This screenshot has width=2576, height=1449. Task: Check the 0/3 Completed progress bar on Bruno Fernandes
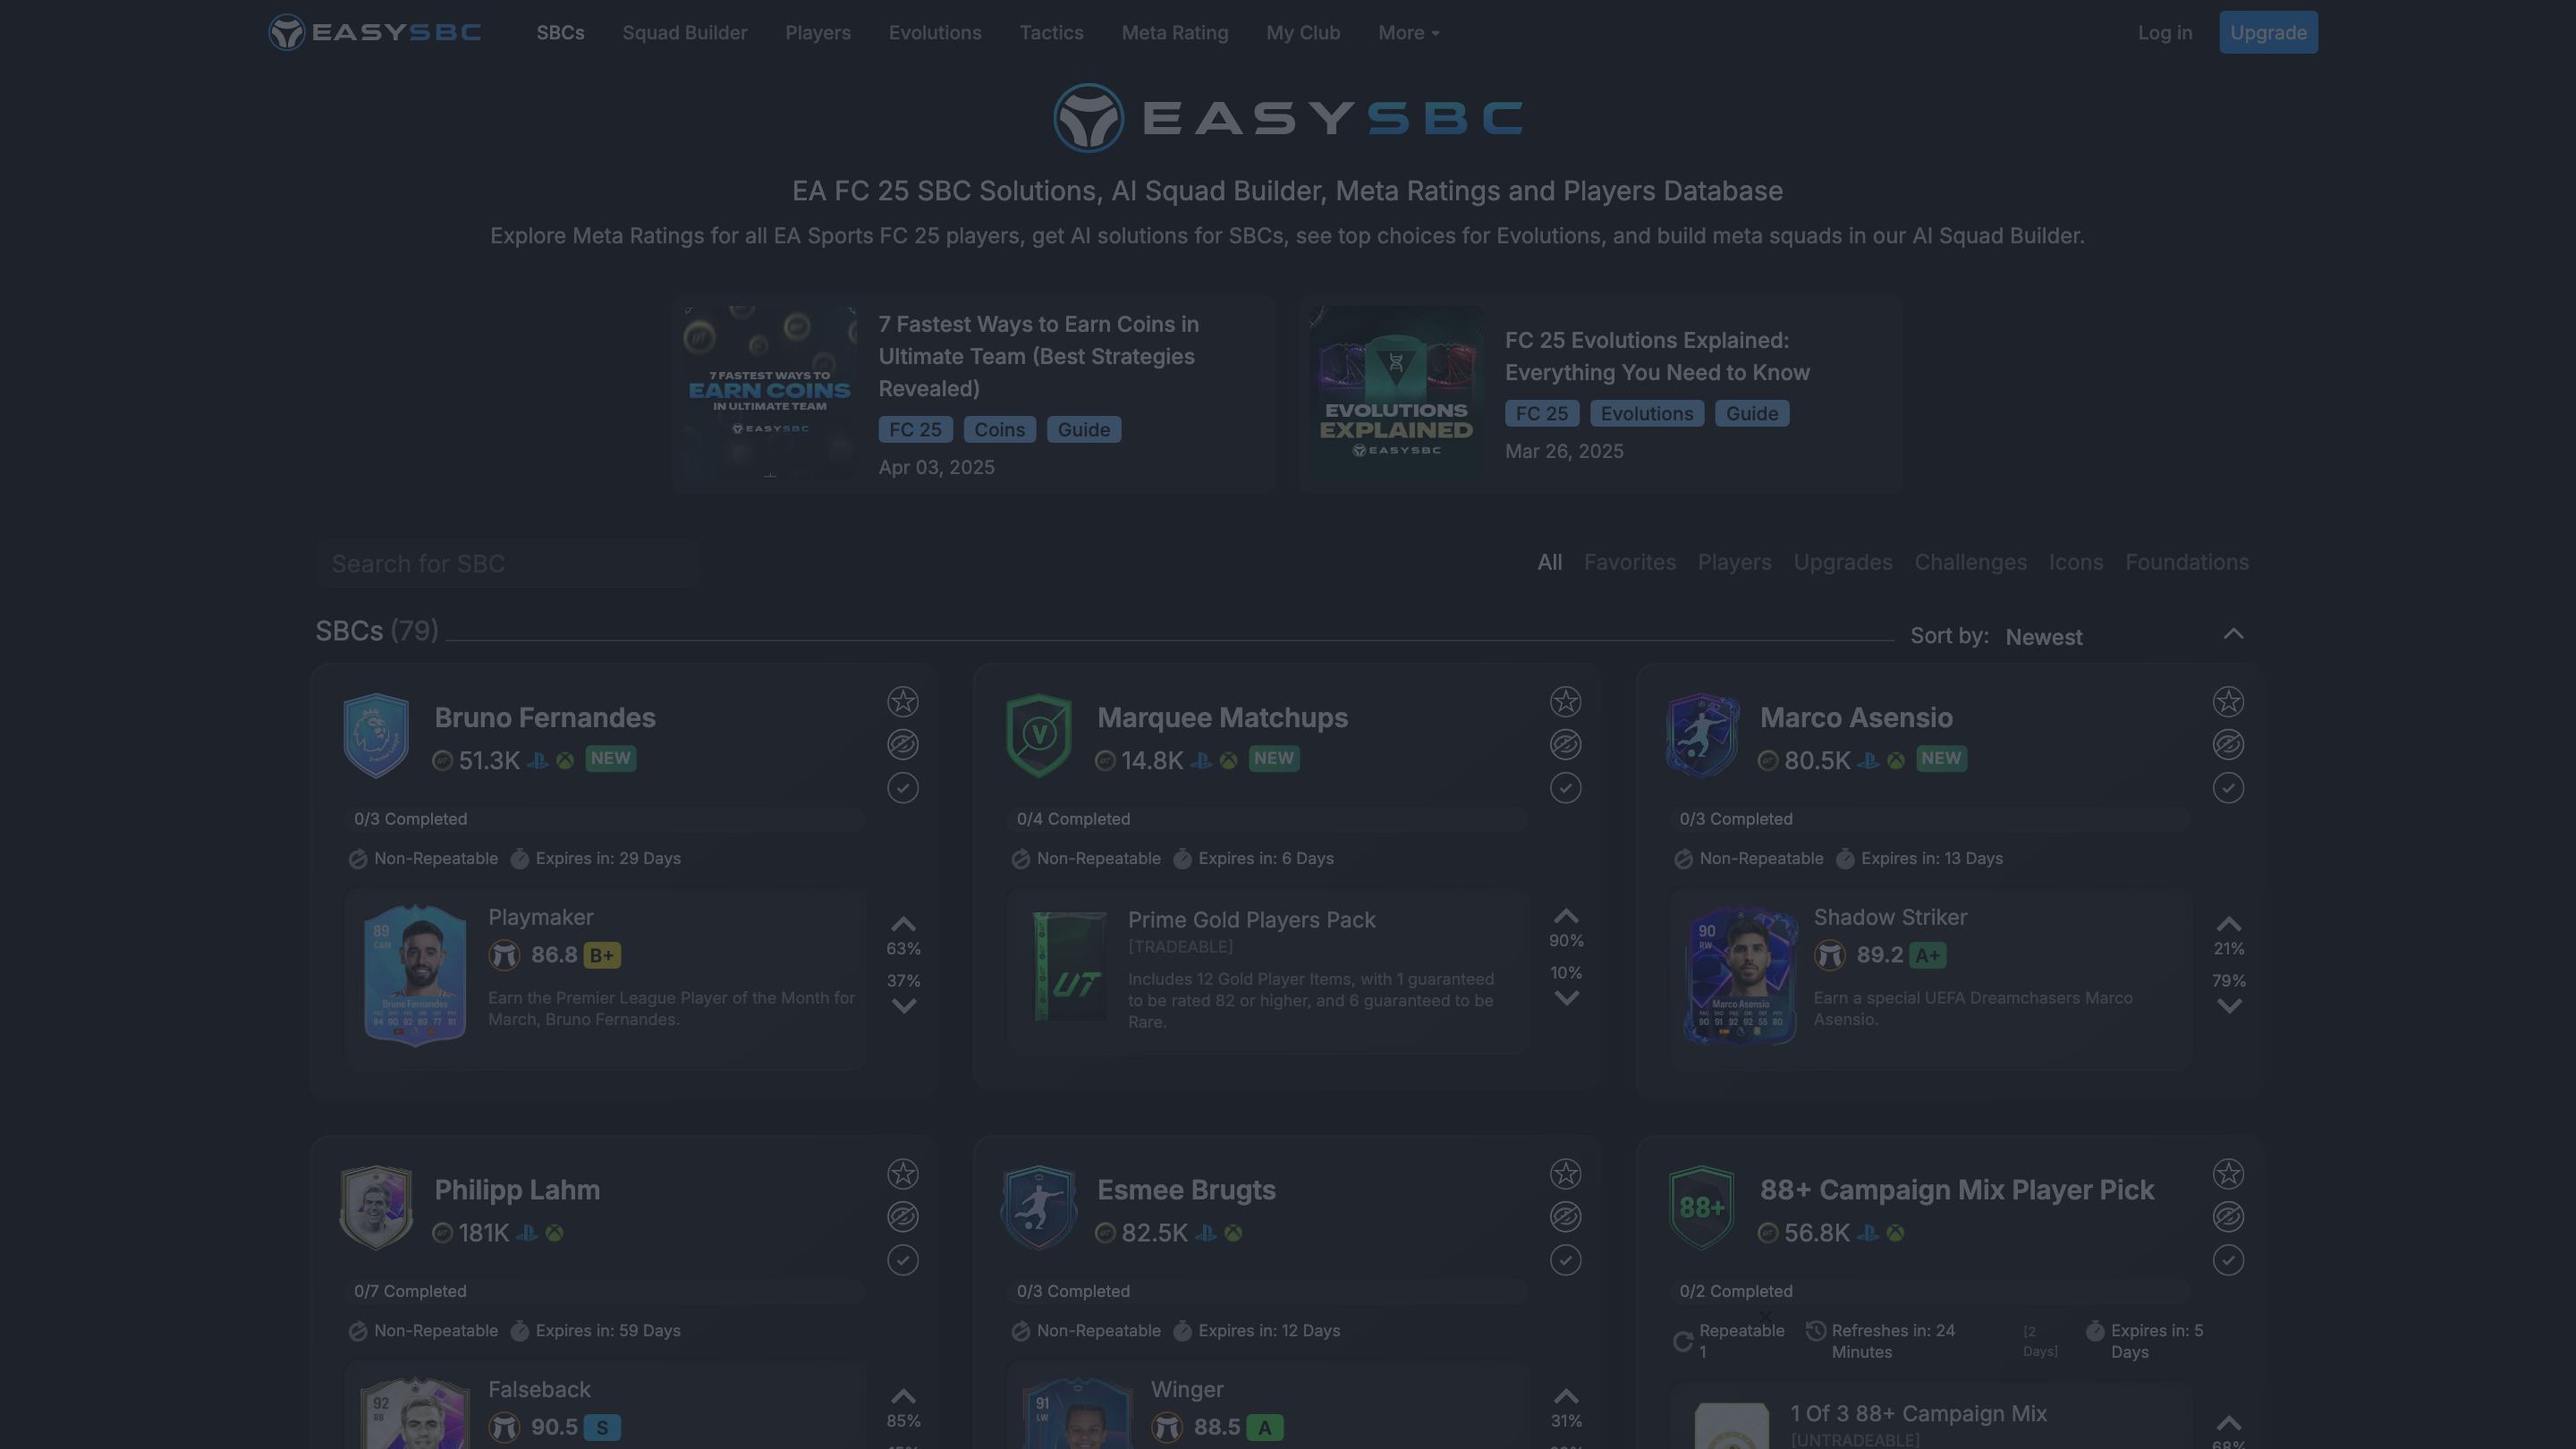click(x=607, y=819)
